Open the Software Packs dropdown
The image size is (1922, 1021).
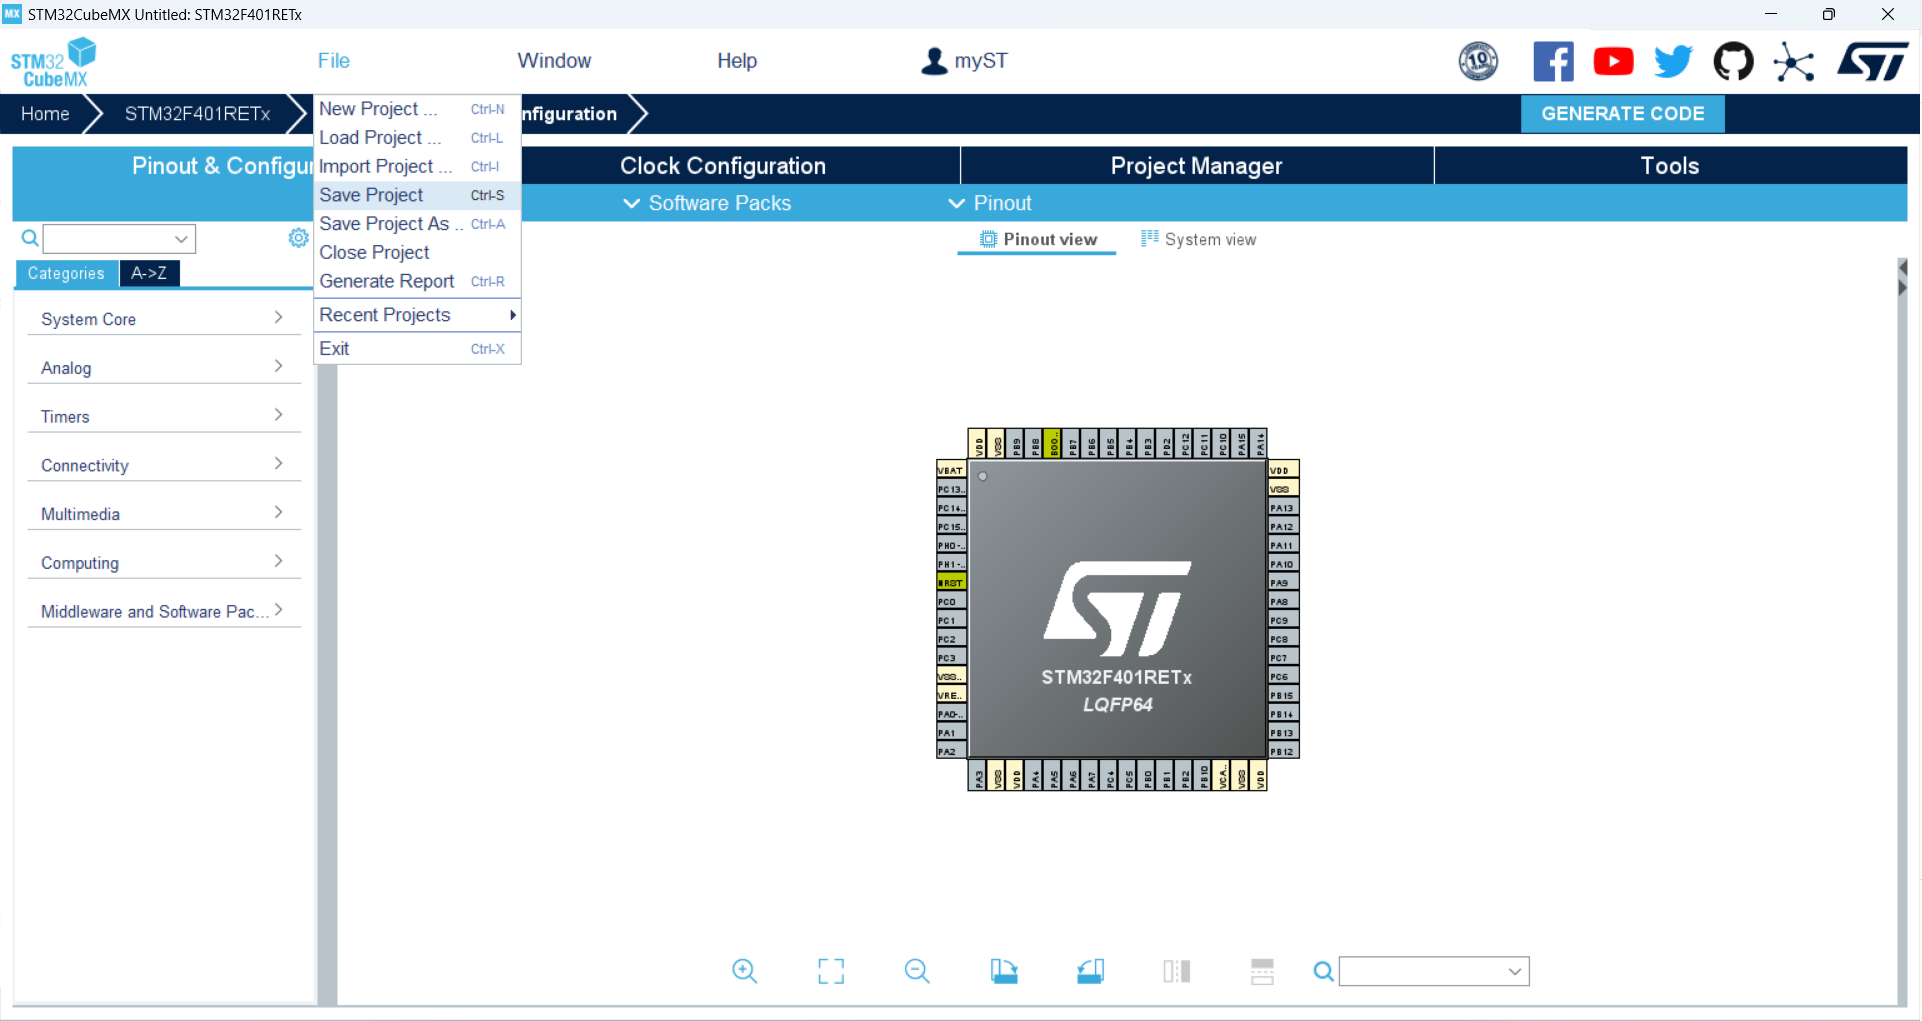pyautogui.click(x=707, y=204)
